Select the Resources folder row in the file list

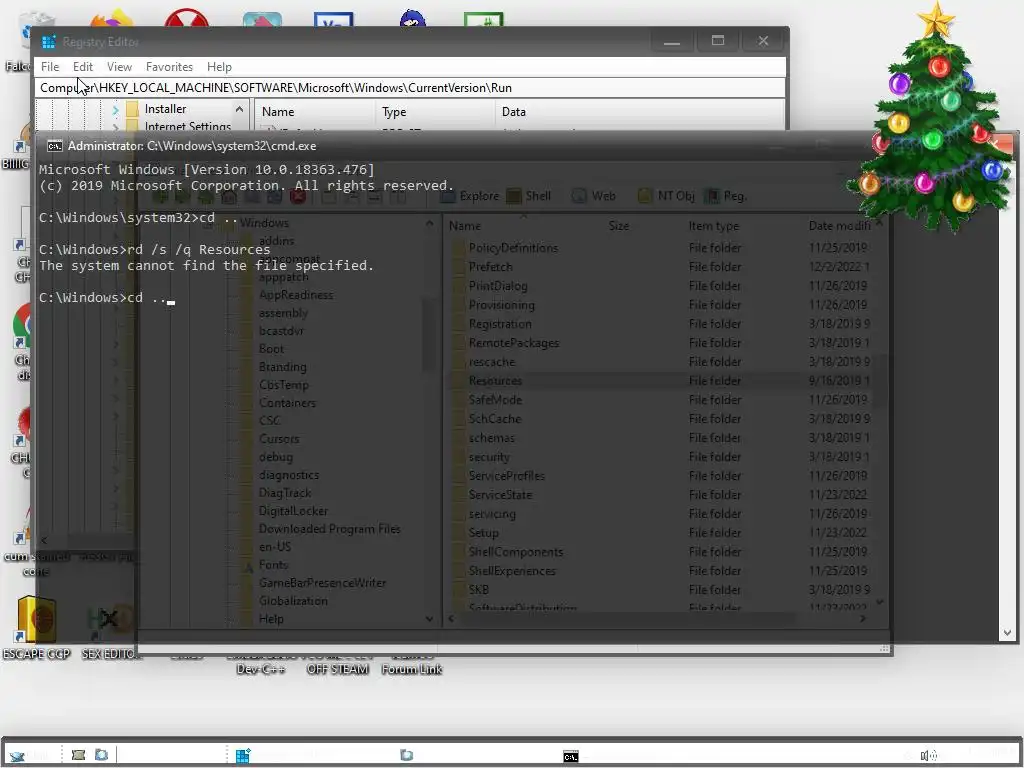point(660,381)
